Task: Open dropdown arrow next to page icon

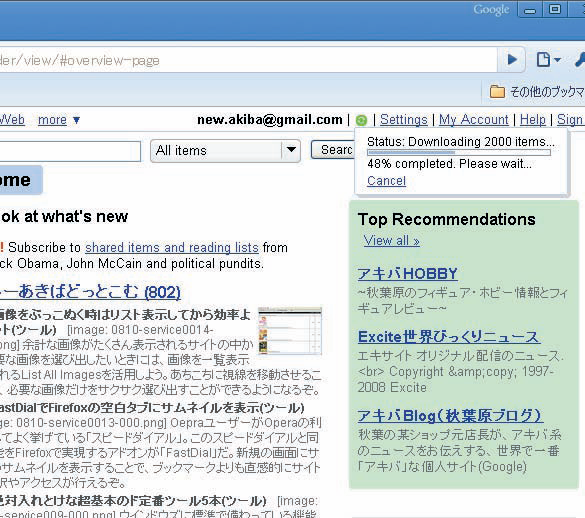Action: click(x=557, y=60)
